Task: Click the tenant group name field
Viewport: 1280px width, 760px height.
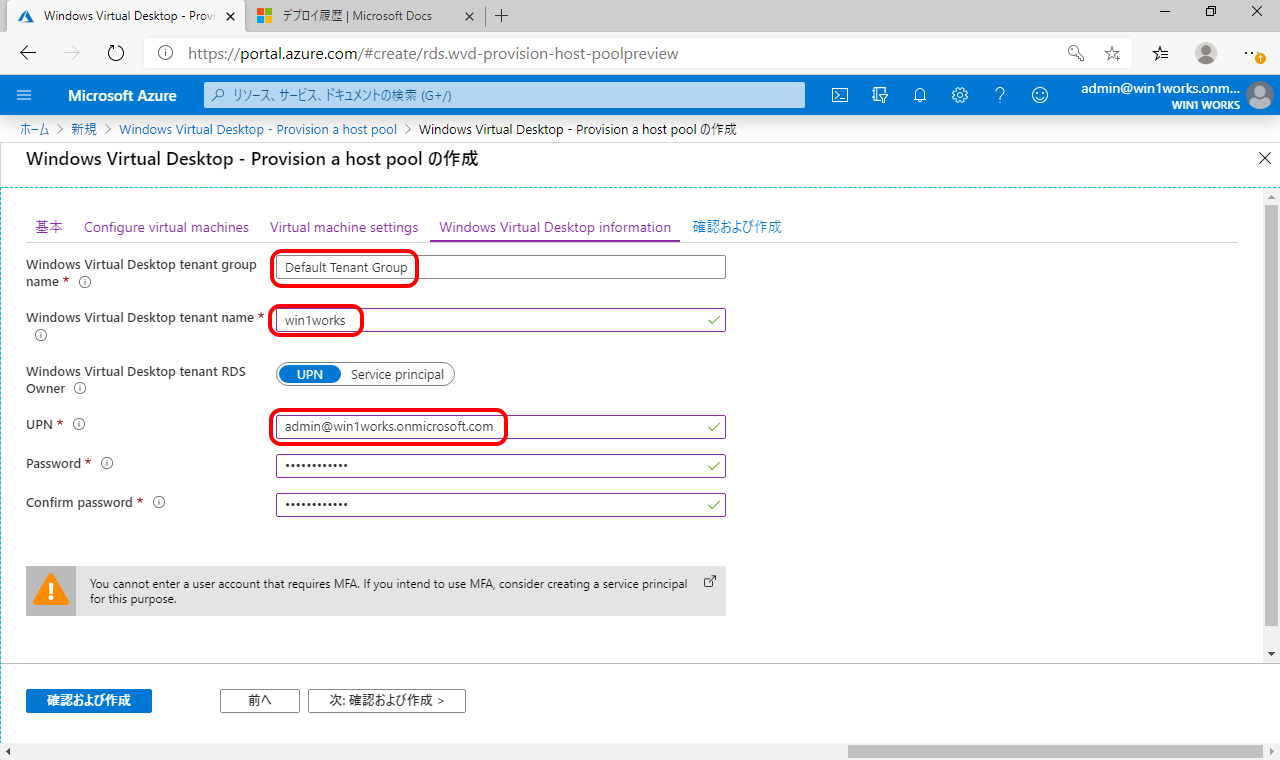Action: [x=501, y=267]
